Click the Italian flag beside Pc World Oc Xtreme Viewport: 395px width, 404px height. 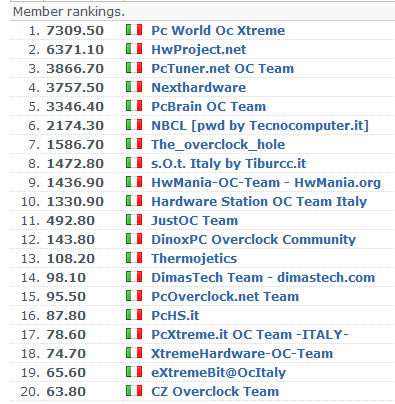(x=134, y=30)
